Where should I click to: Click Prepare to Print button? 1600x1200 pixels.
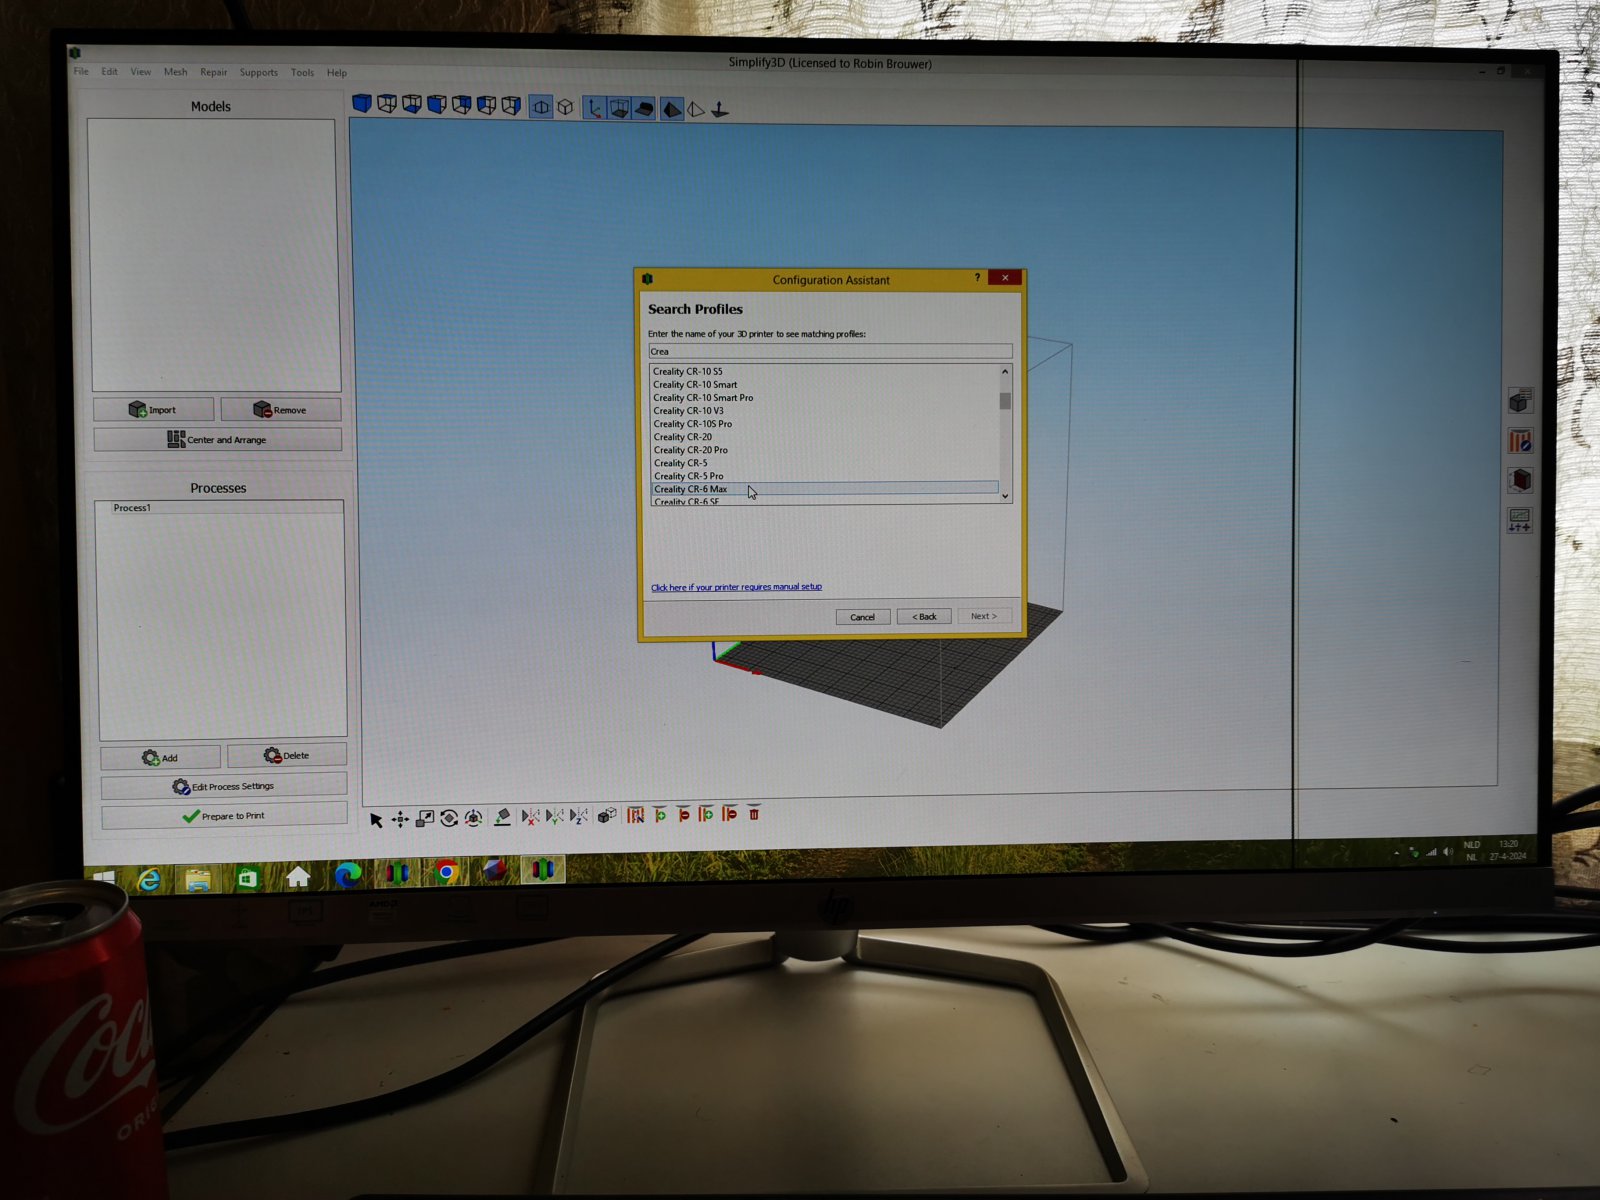click(x=224, y=816)
